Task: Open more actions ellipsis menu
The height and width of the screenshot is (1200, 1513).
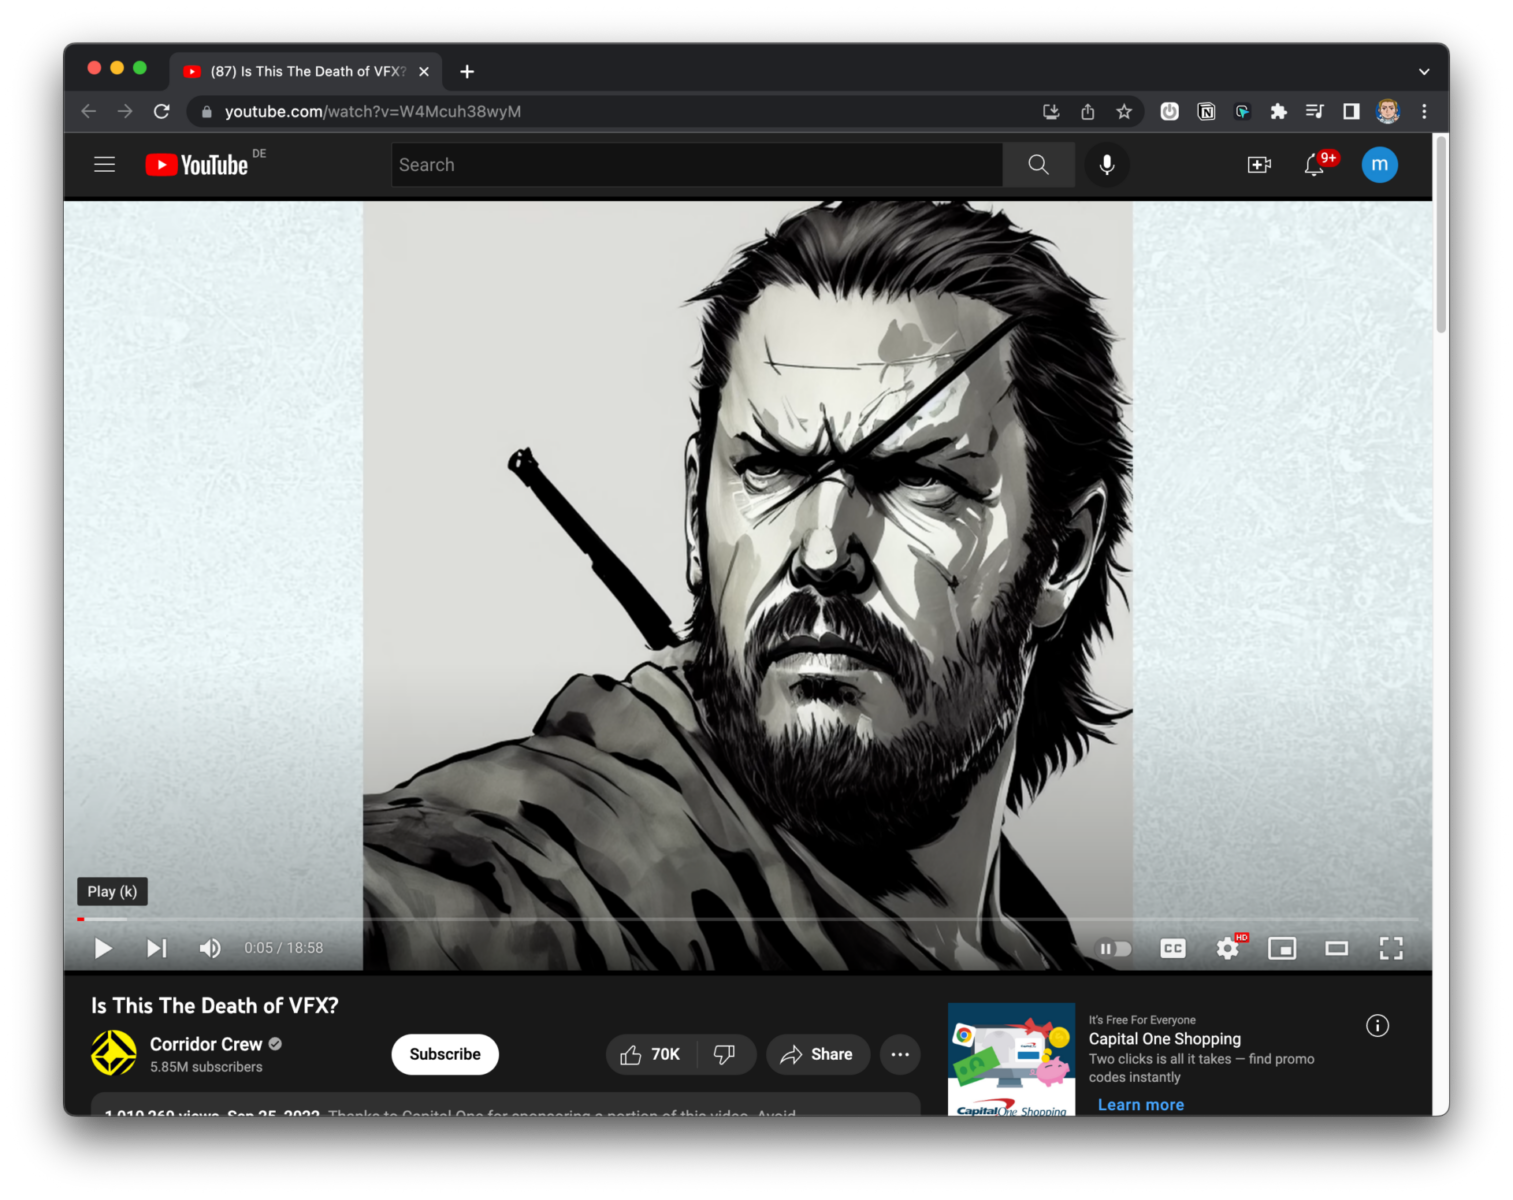Action: click(x=900, y=1055)
